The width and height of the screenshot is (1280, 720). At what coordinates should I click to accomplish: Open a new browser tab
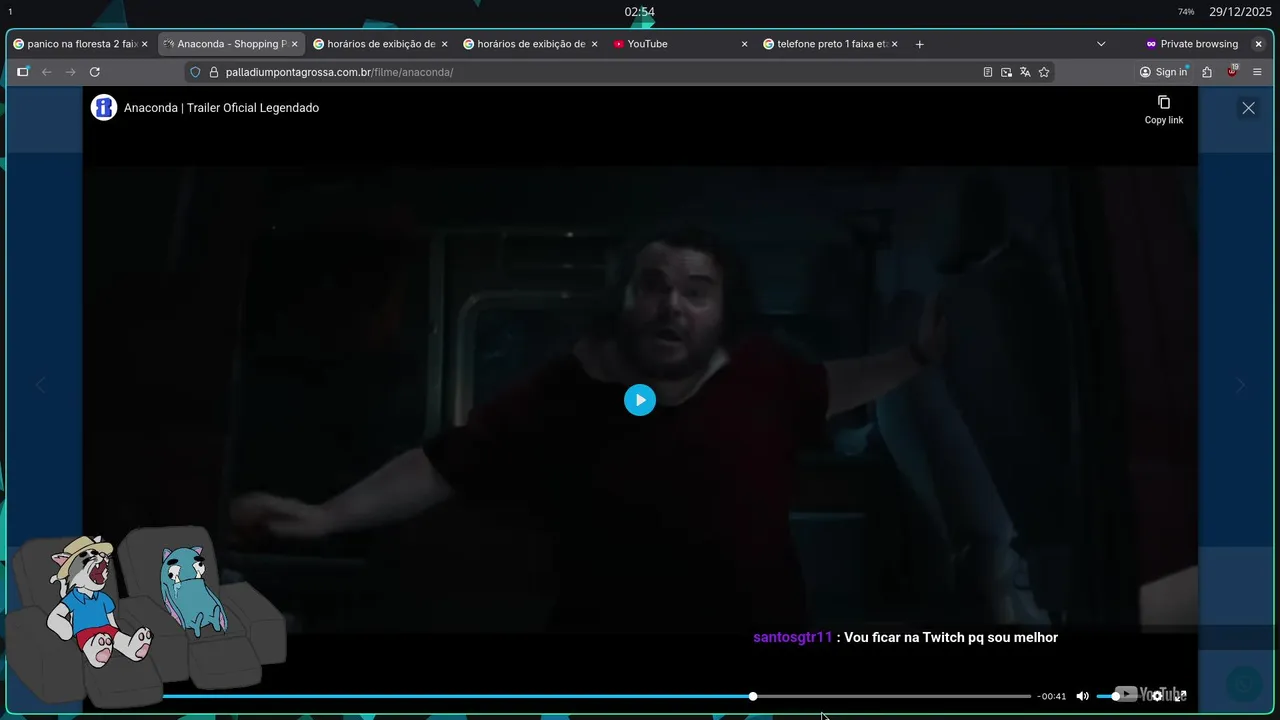coord(920,44)
